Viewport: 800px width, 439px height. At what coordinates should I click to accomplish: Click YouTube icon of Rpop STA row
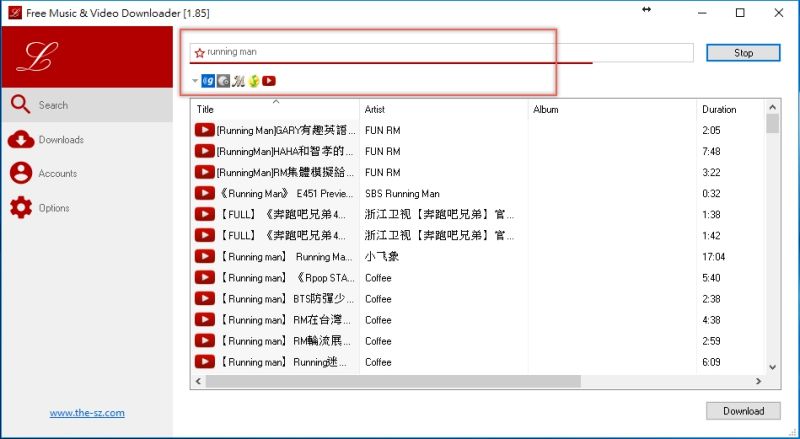coord(205,277)
